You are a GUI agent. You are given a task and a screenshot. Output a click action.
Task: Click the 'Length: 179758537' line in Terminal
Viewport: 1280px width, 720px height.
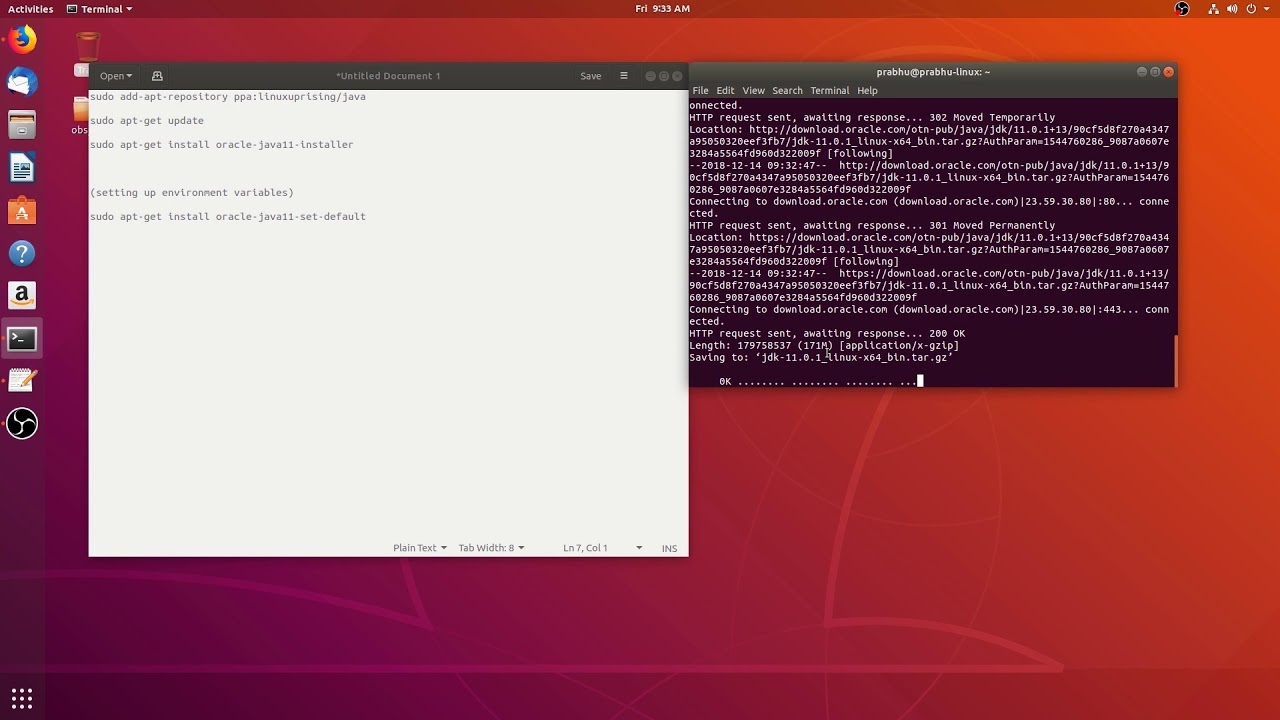(x=824, y=345)
